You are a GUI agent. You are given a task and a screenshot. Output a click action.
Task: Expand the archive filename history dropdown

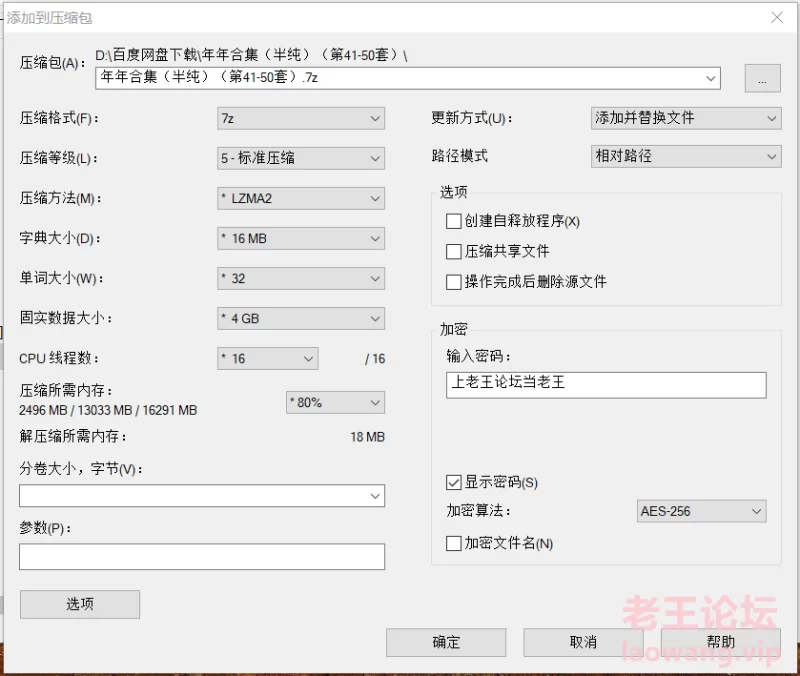pos(710,78)
